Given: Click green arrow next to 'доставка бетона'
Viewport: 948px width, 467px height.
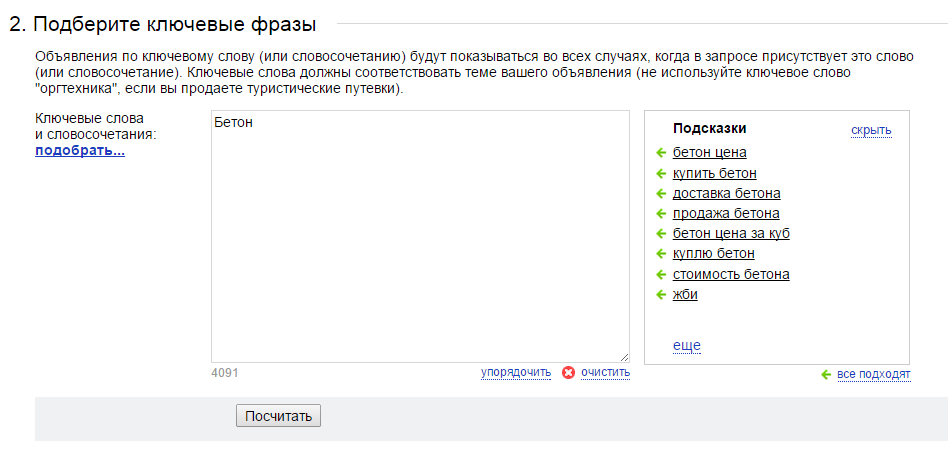Looking at the screenshot, I should pos(661,194).
